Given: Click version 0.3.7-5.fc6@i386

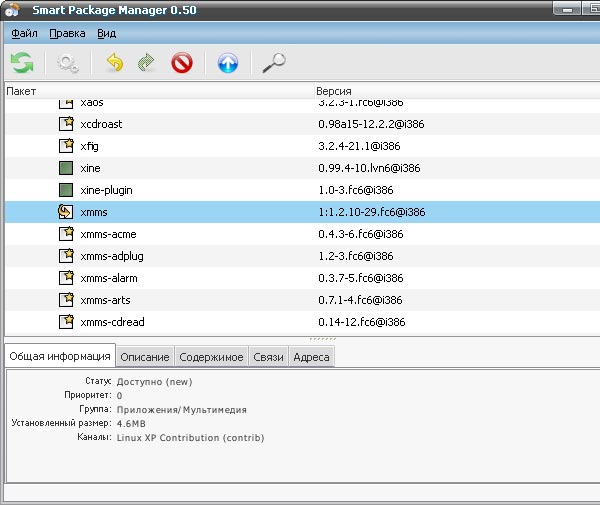Looking at the screenshot, I should [361, 278].
